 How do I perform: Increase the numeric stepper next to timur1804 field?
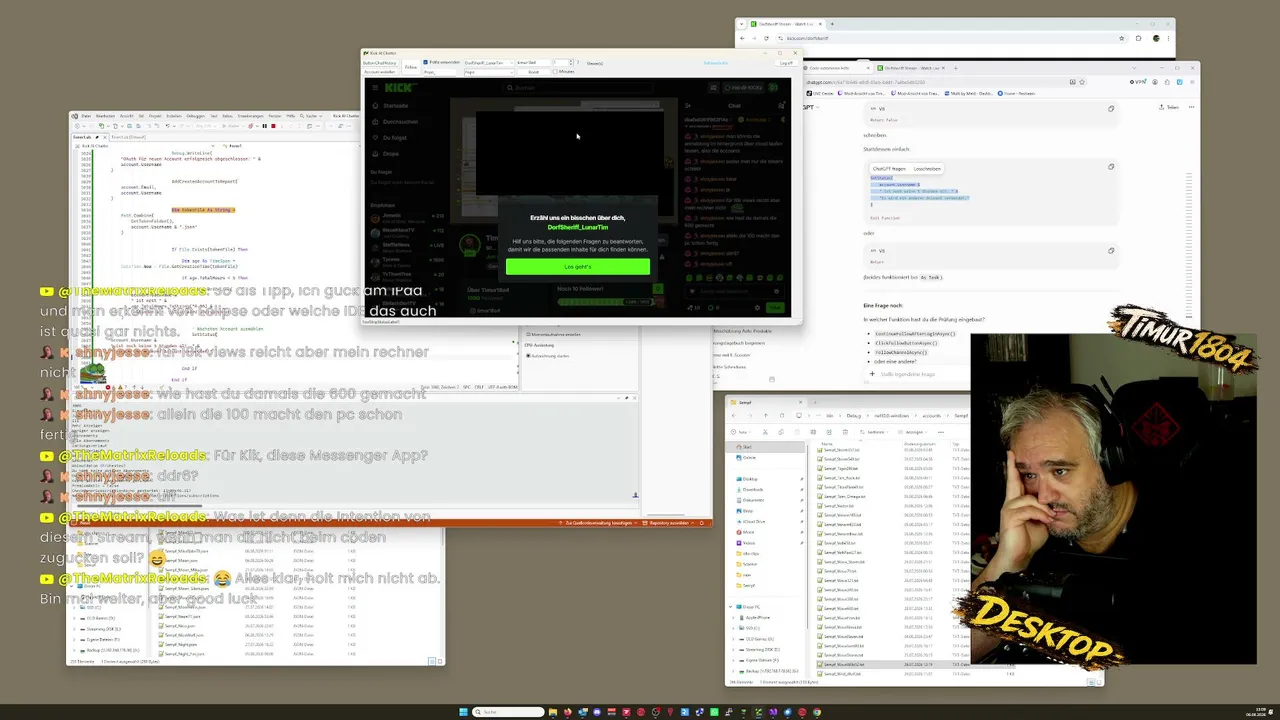click(570, 62)
